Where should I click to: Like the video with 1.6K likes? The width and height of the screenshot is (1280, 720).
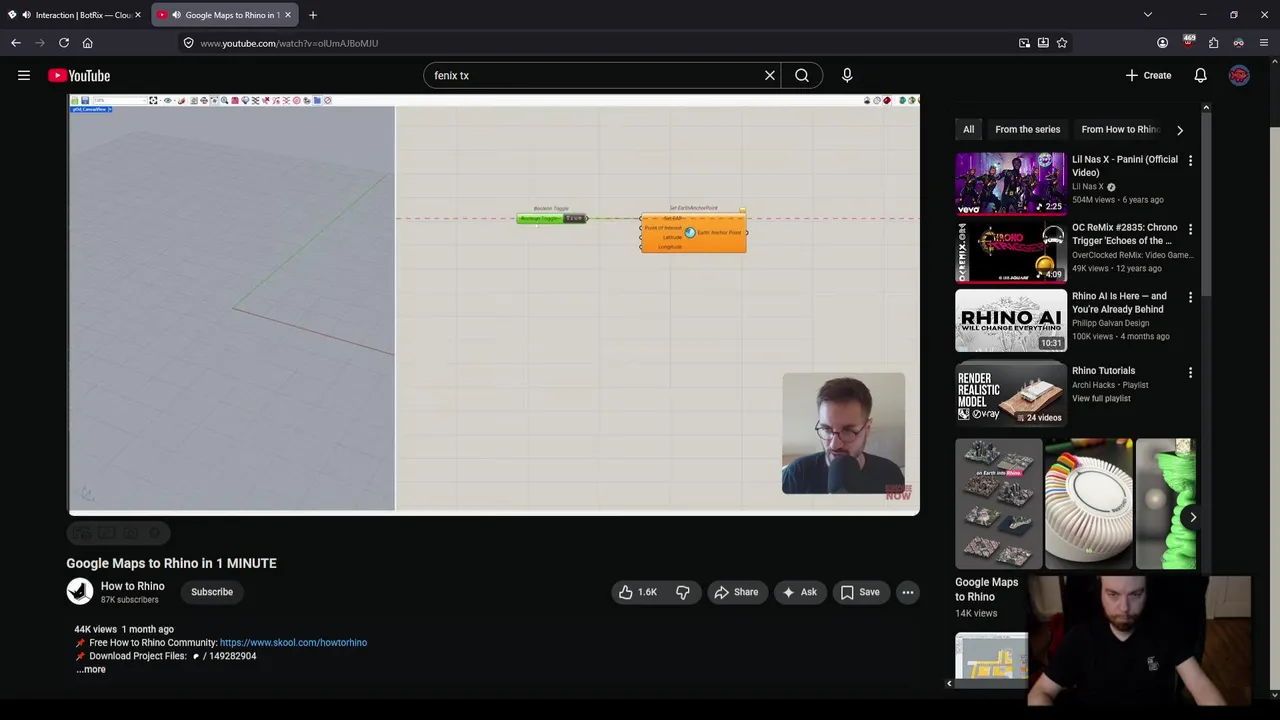click(637, 592)
